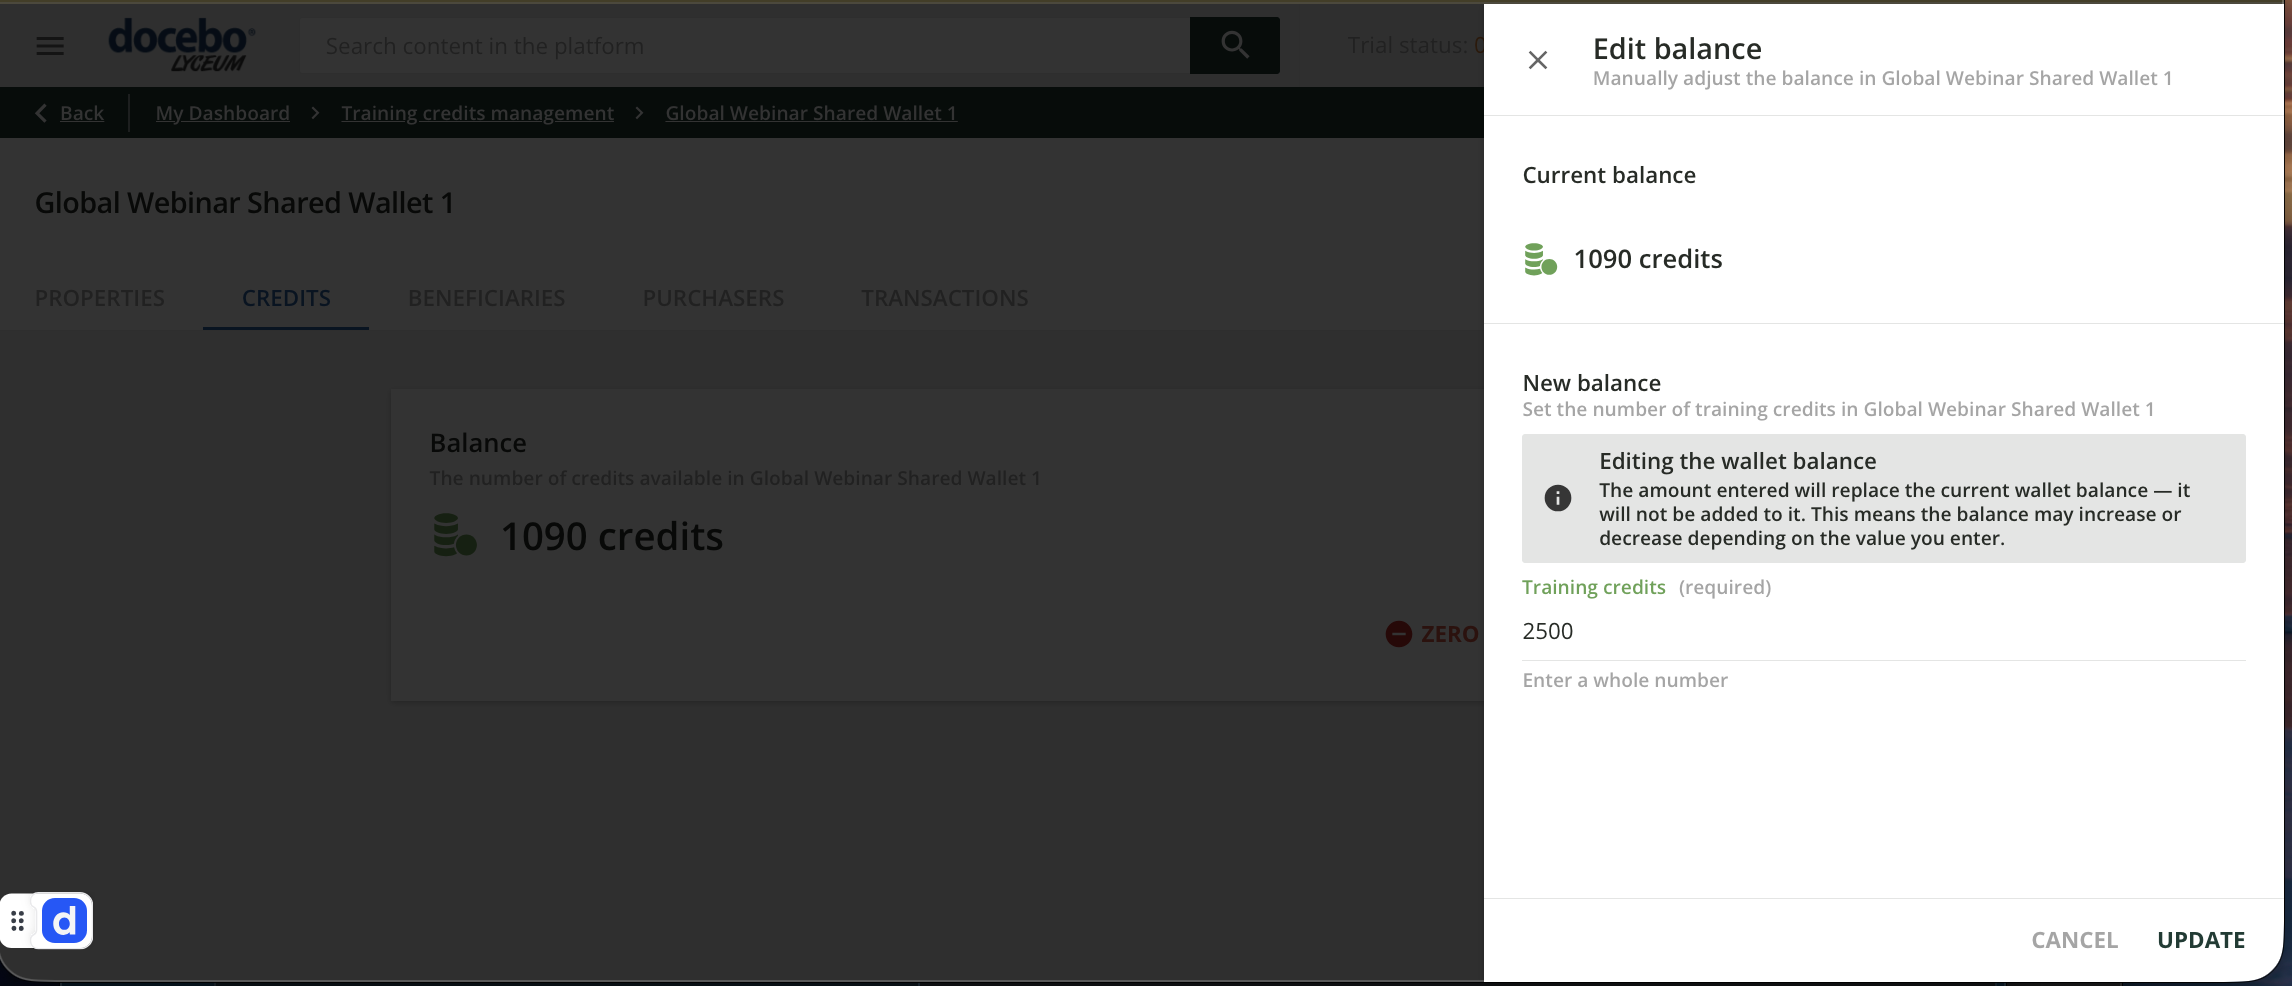Image resolution: width=2292 pixels, height=986 pixels.
Task: Click the Training credits input field
Action: coord(1882,632)
